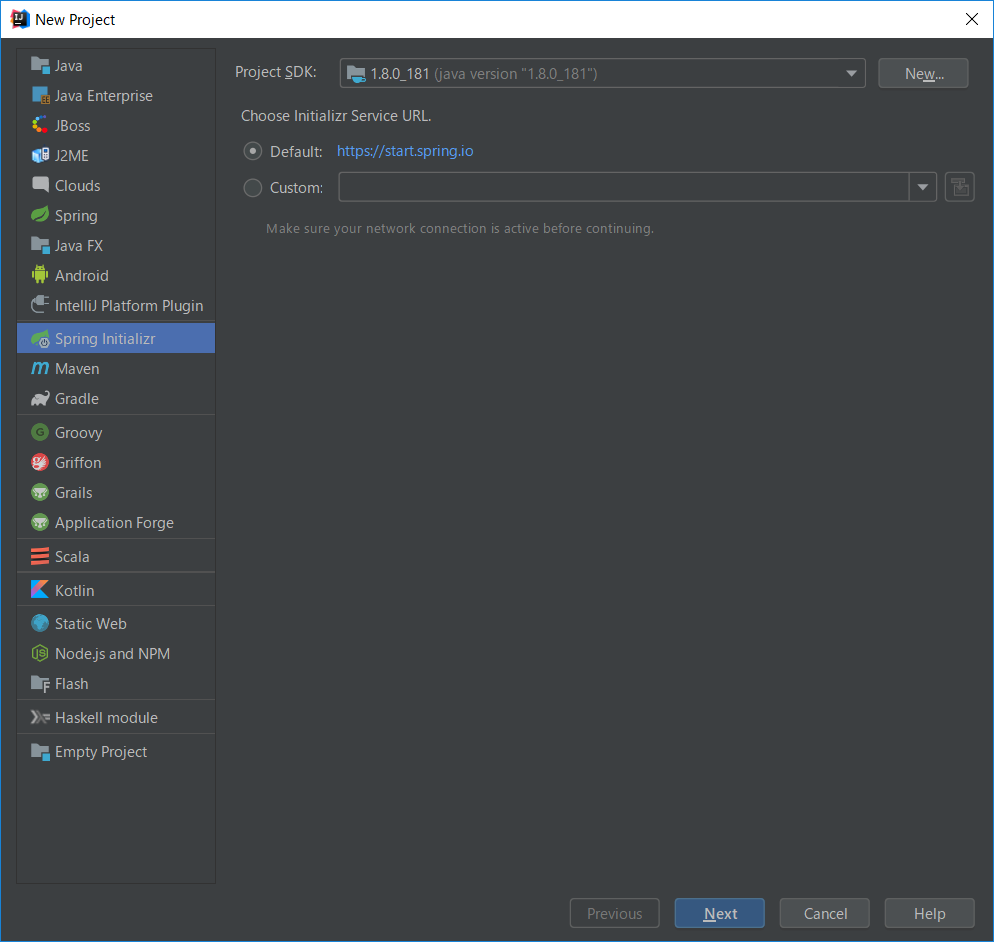Click the Griffon red icon
This screenshot has width=994, height=942.
40,462
